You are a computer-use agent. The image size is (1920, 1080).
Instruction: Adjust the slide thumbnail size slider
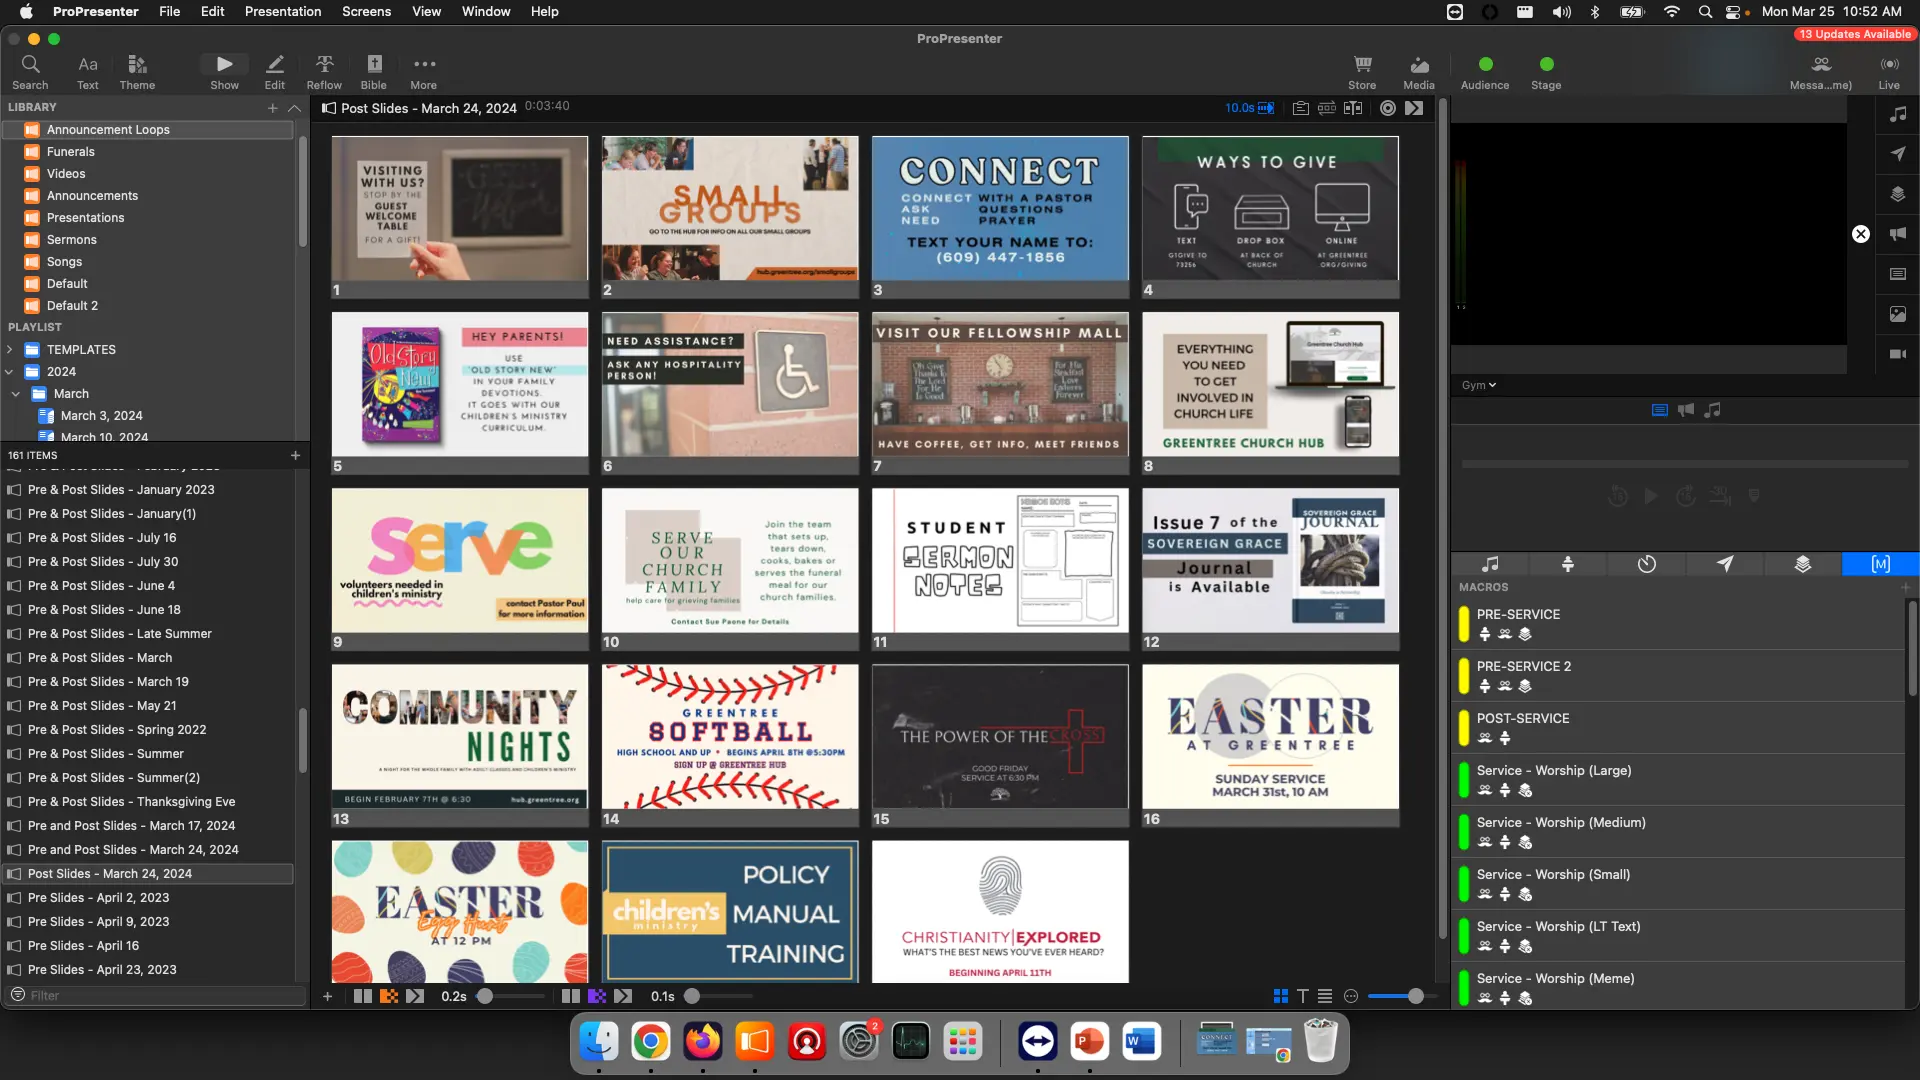coord(1415,996)
